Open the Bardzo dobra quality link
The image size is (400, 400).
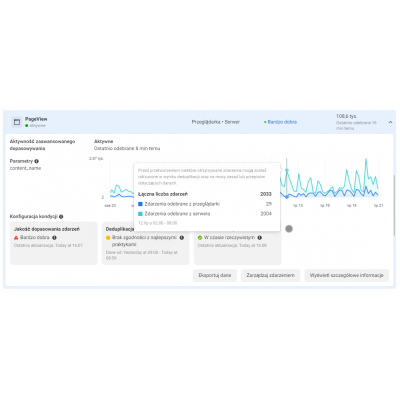(x=282, y=122)
